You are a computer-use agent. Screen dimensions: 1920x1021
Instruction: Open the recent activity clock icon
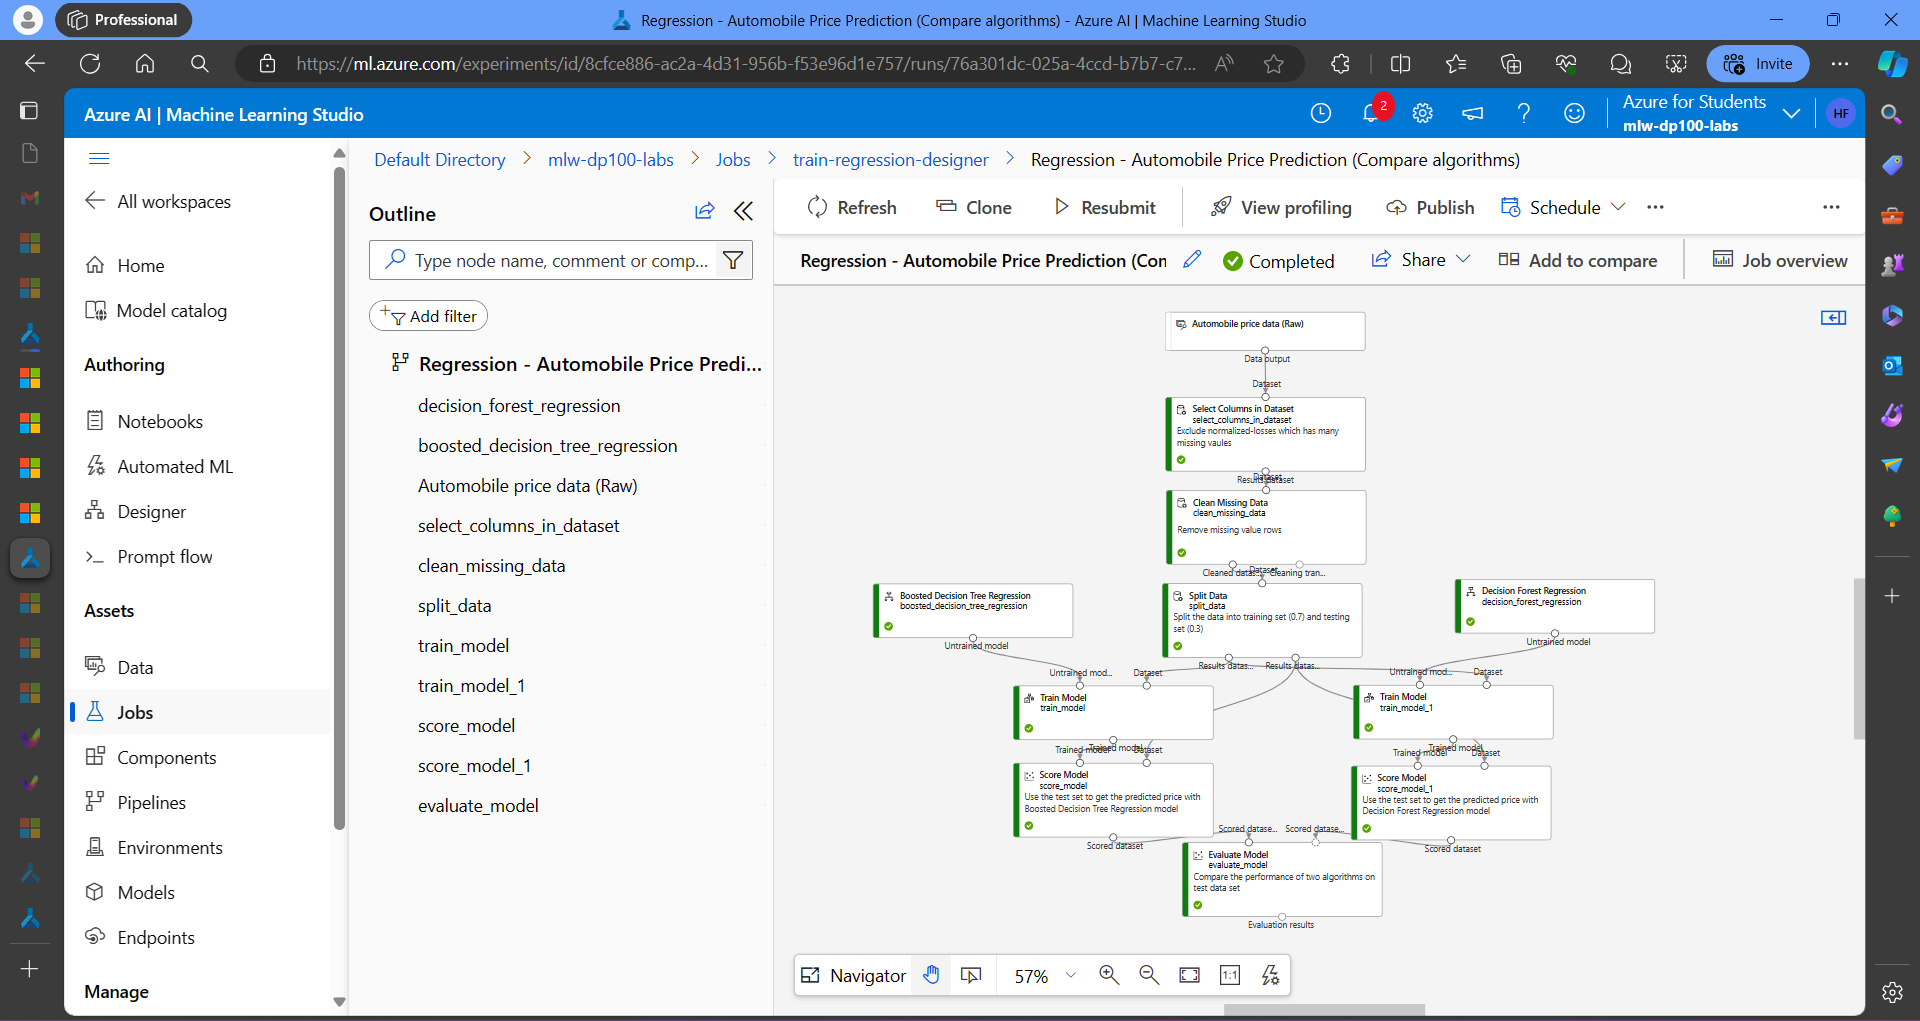(x=1321, y=114)
